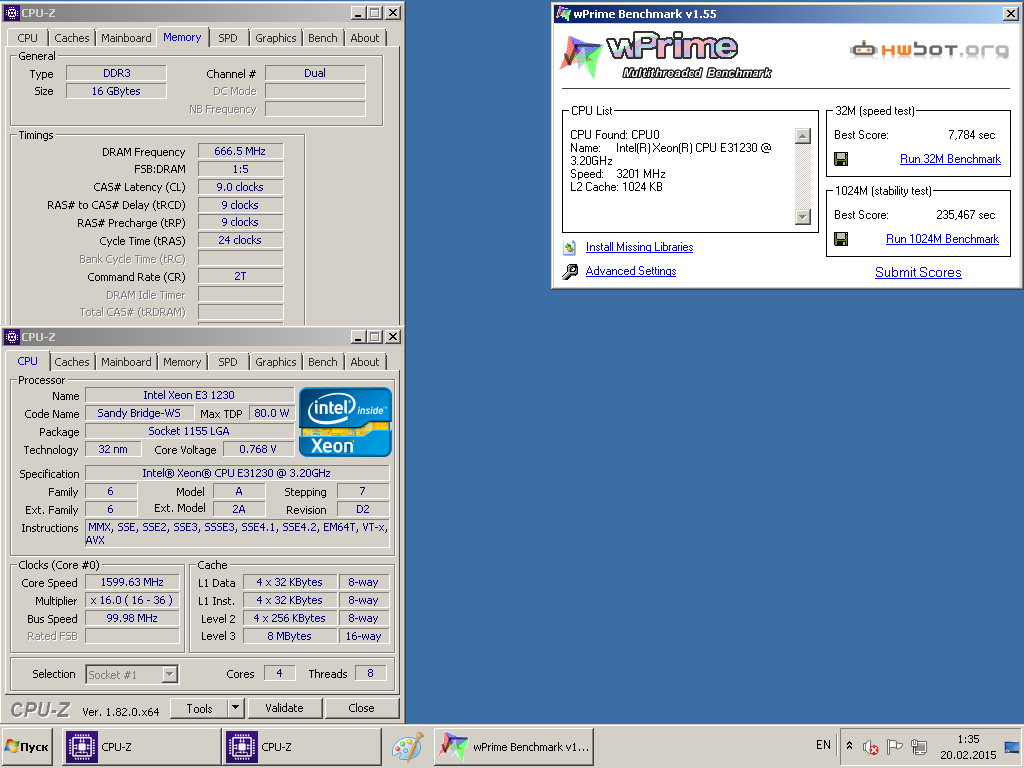Click the EN language indicator
Image resolution: width=1024 pixels, height=768 pixels.
[824, 745]
